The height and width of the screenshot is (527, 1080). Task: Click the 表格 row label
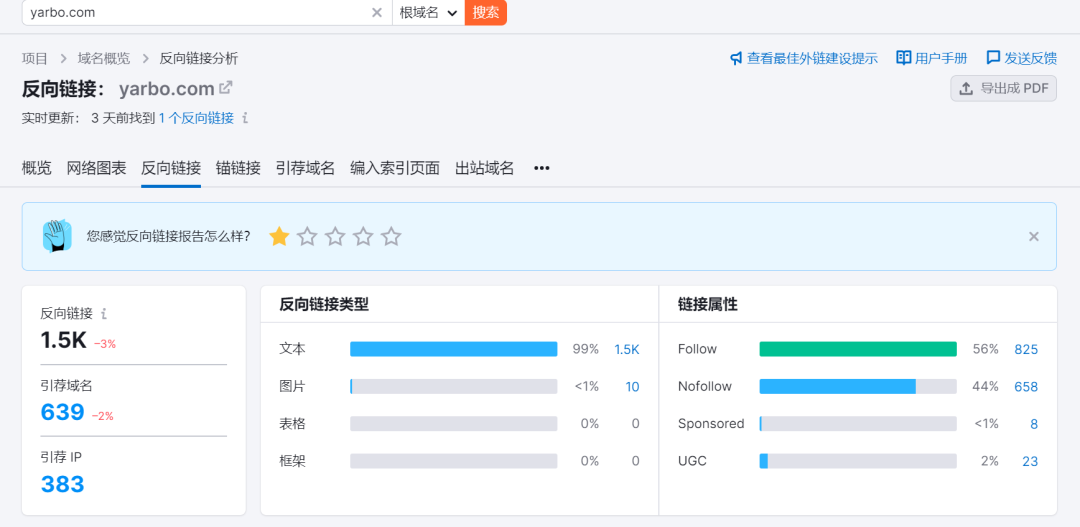click(292, 424)
